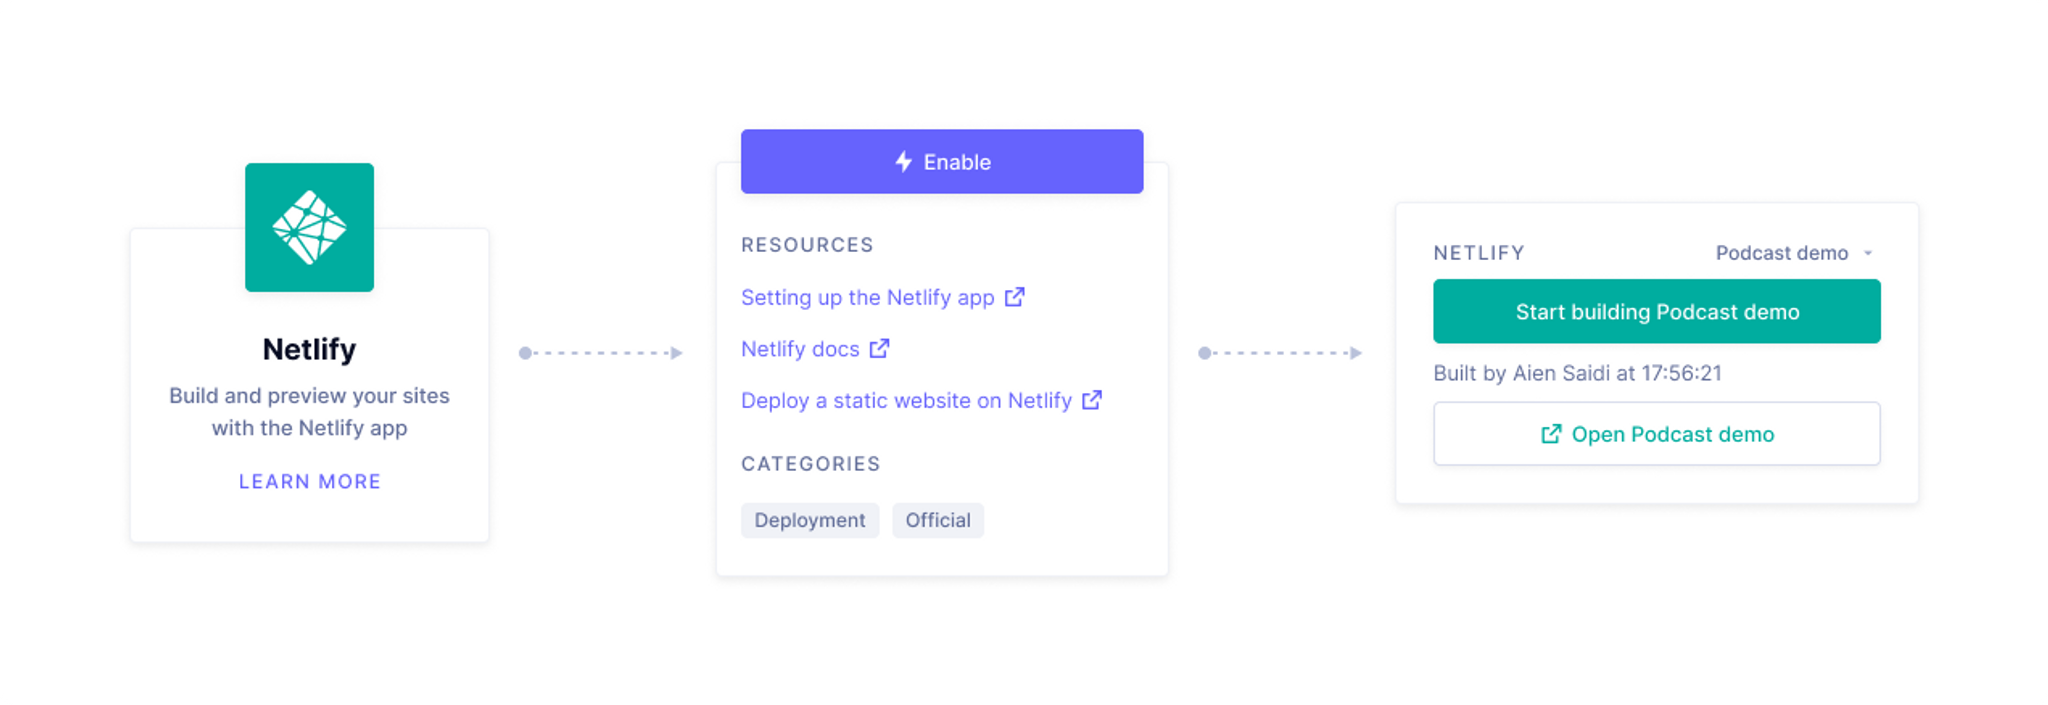Select the Deployment category tag

coord(810,520)
